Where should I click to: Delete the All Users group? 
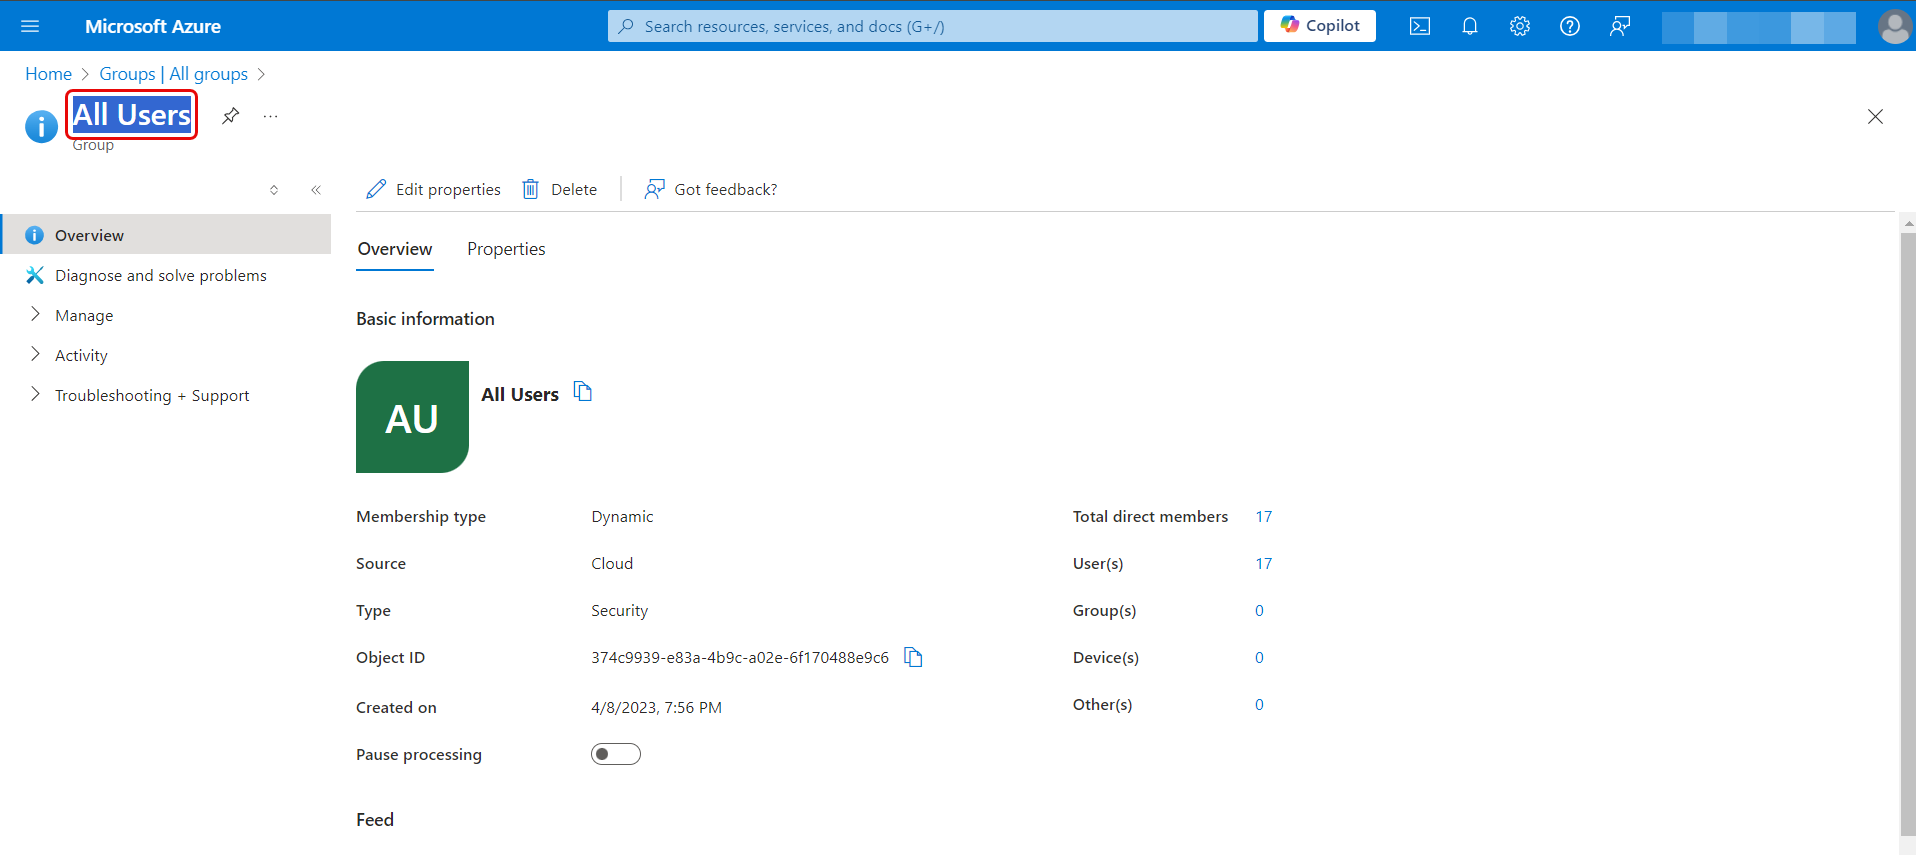(560, 189)
